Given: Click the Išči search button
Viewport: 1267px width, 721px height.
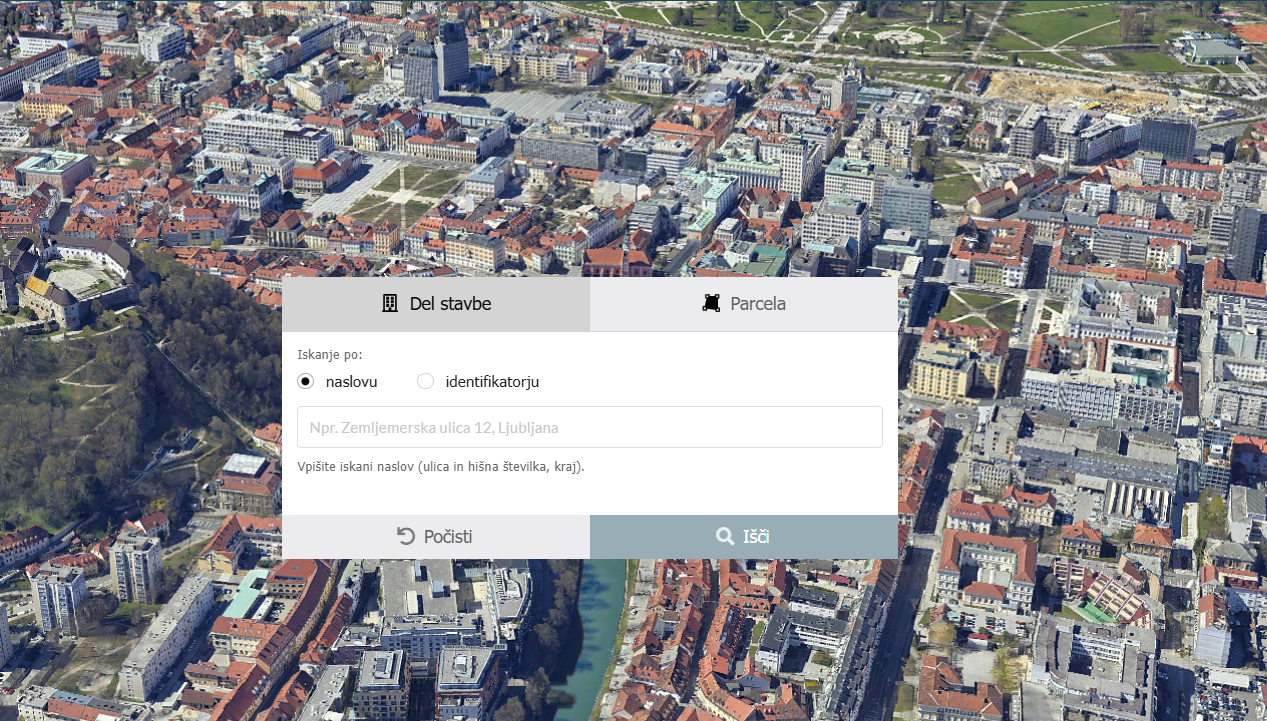Looking at the screenshot, I should point(744,537).
